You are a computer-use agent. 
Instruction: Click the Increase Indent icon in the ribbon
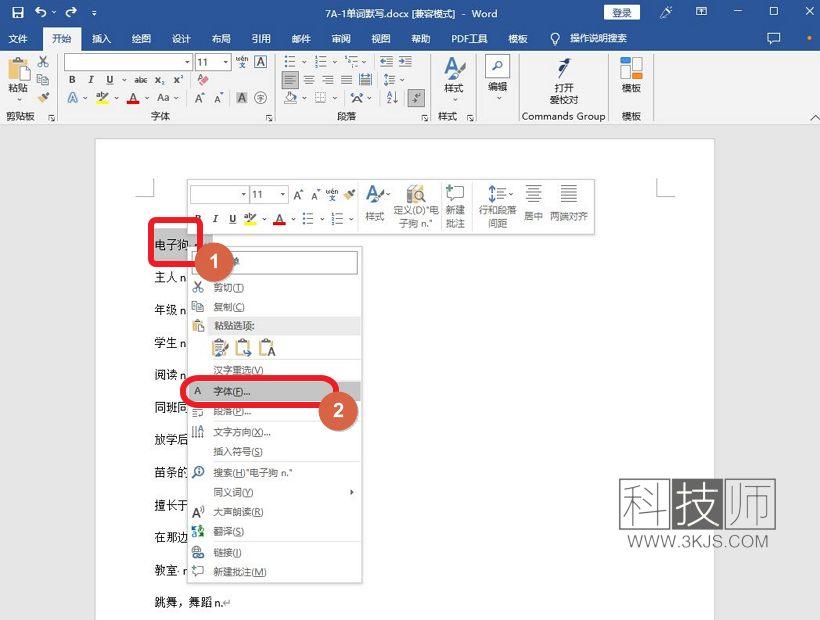[x=405, y=62]
